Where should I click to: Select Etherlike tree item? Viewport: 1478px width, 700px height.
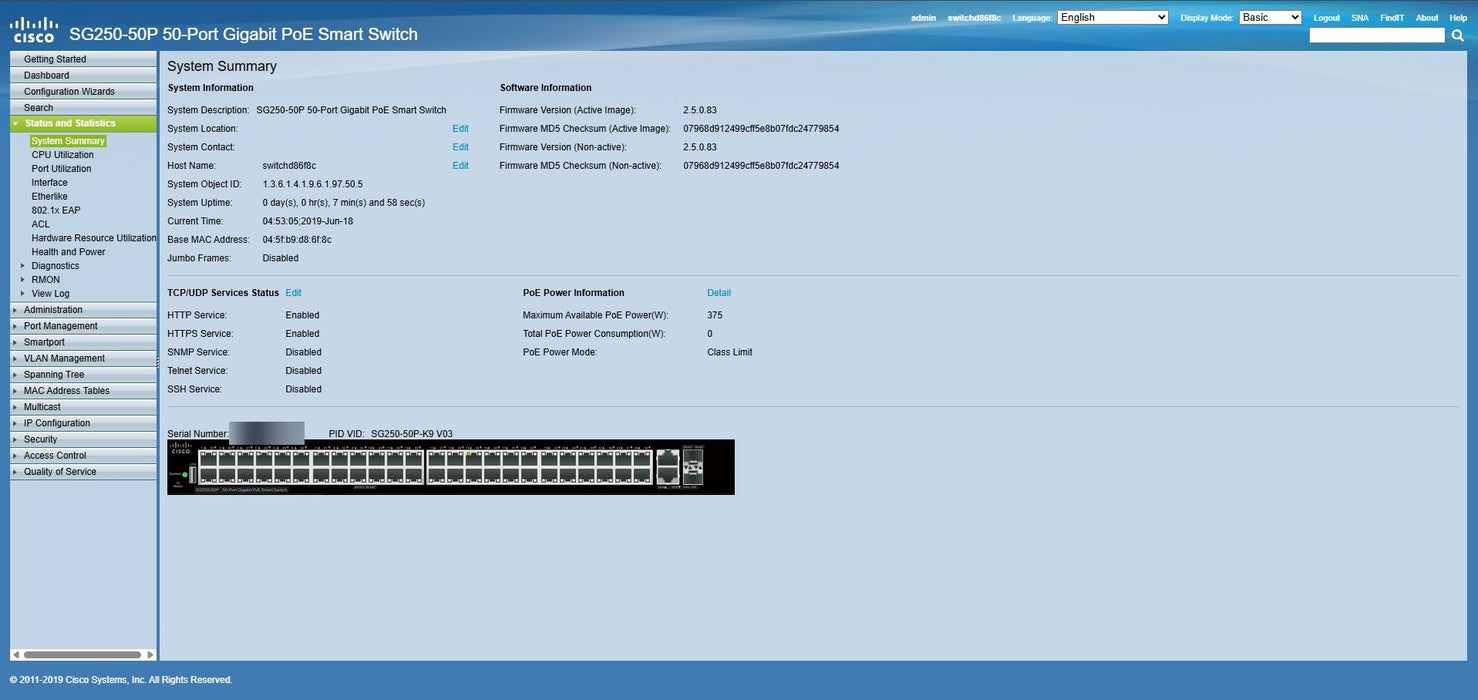click(50, 197)
